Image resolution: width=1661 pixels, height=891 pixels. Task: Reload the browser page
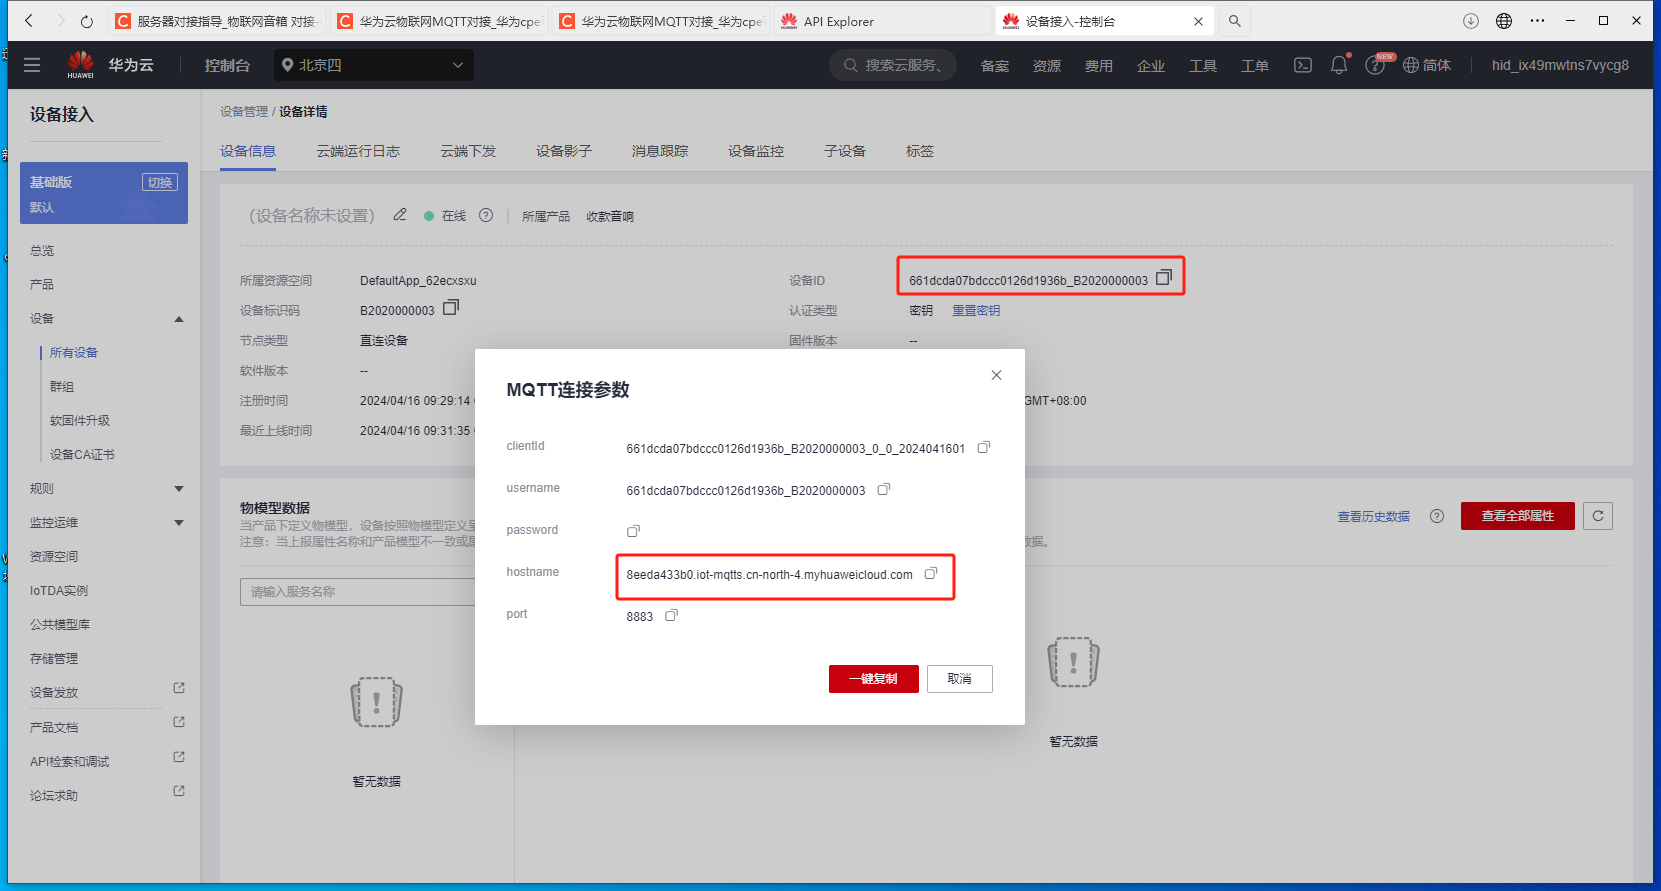(x=87, y=21)
